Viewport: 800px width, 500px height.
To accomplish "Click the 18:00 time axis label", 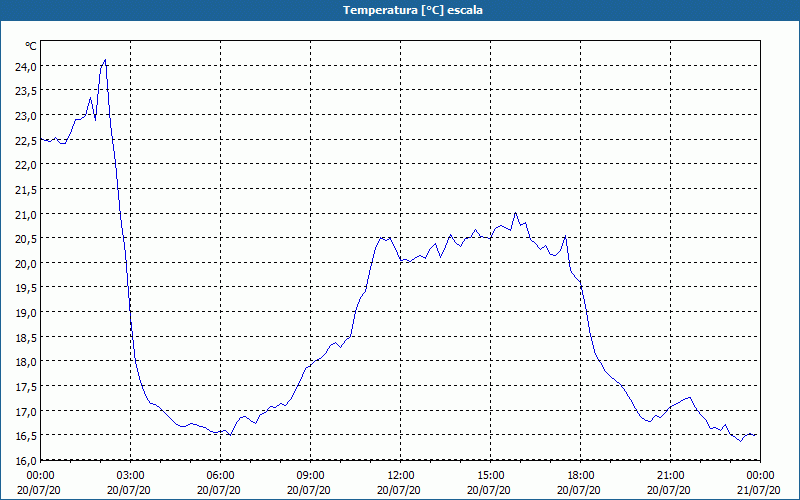I will coord(581,476).
